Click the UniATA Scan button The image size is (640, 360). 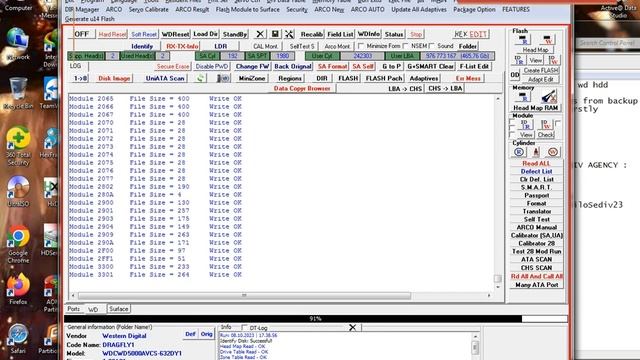[165, 78]
